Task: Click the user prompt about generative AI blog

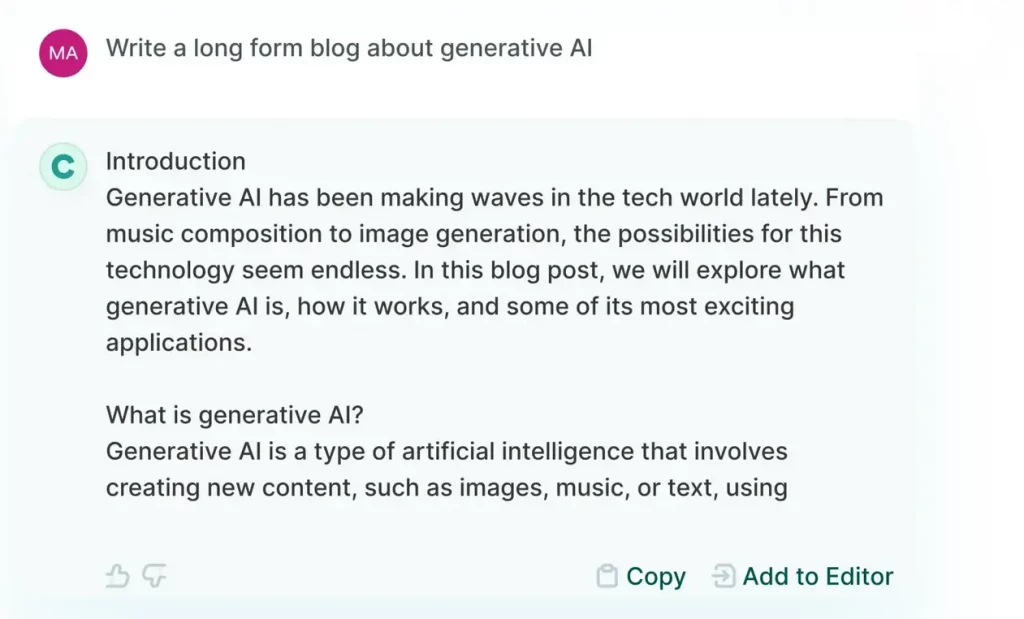Action: coord(349,48)
